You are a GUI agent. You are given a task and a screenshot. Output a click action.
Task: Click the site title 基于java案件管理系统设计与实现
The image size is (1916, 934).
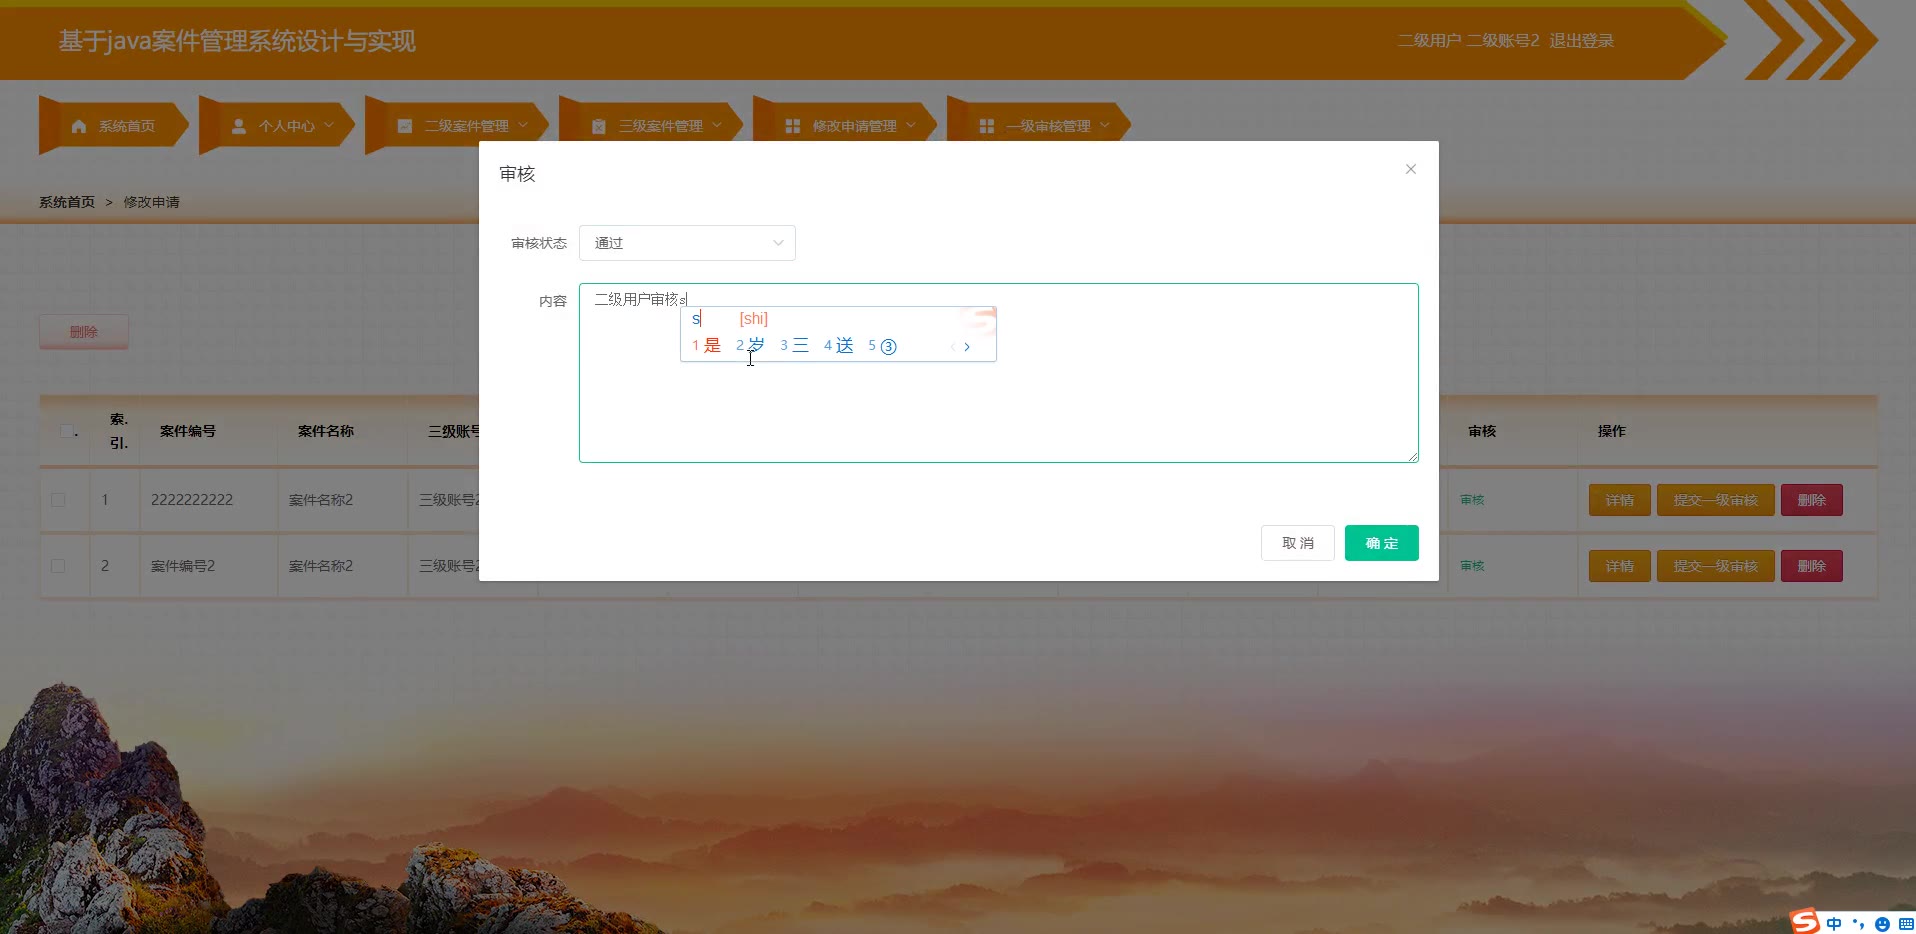237,41
